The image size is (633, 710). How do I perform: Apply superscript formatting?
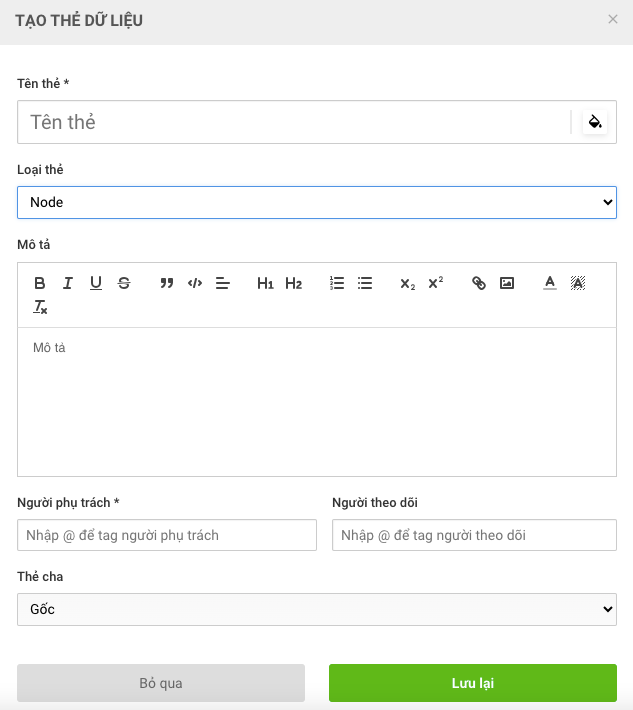pyautogui.click(x=436, y=283)
